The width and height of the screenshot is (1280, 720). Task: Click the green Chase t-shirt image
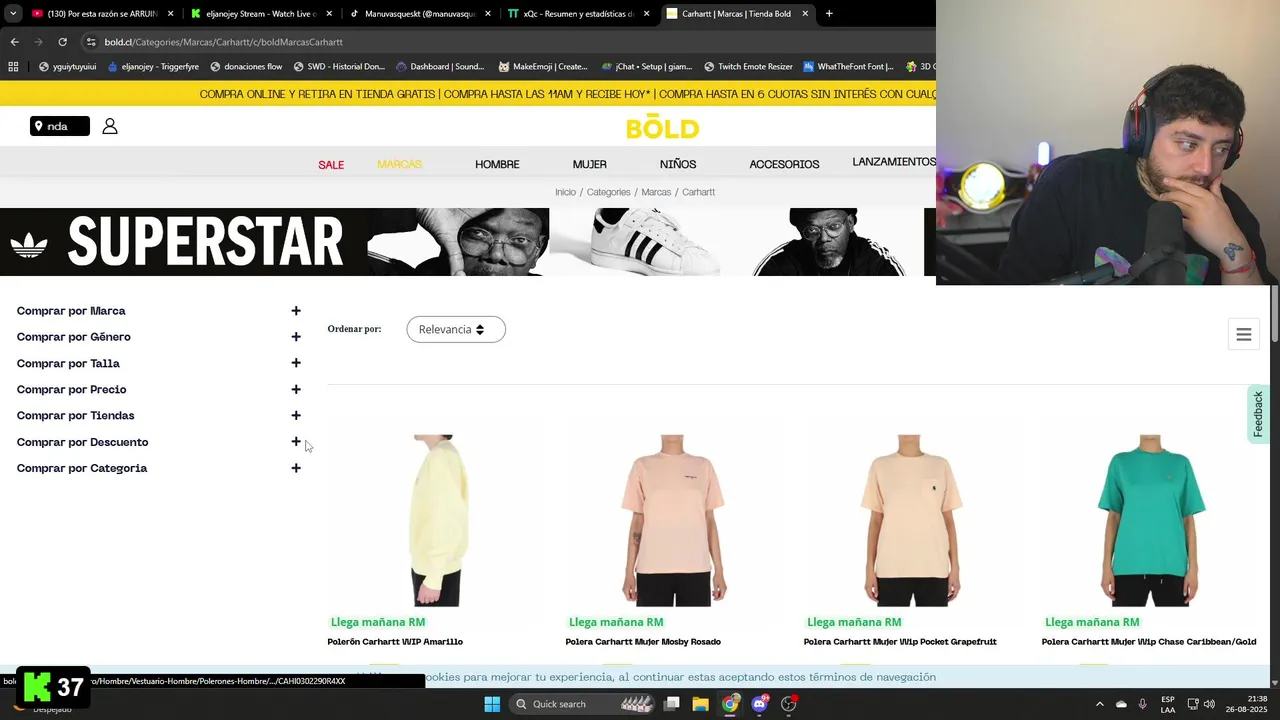click(1149, 520)
